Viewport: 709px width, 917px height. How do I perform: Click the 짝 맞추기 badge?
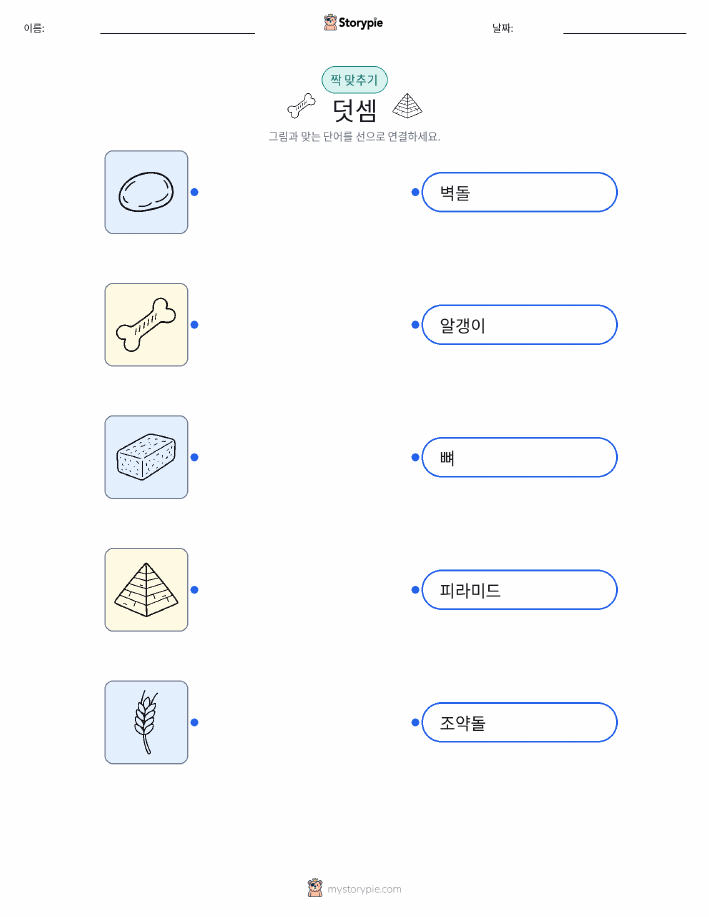click(x=354, y=80)
